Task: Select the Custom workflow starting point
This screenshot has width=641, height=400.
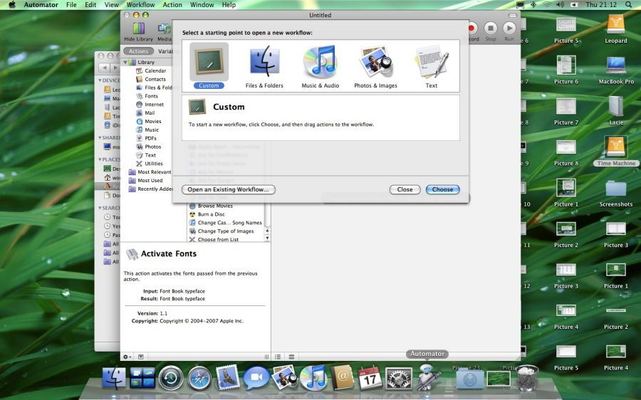Action: pos(209,66)
